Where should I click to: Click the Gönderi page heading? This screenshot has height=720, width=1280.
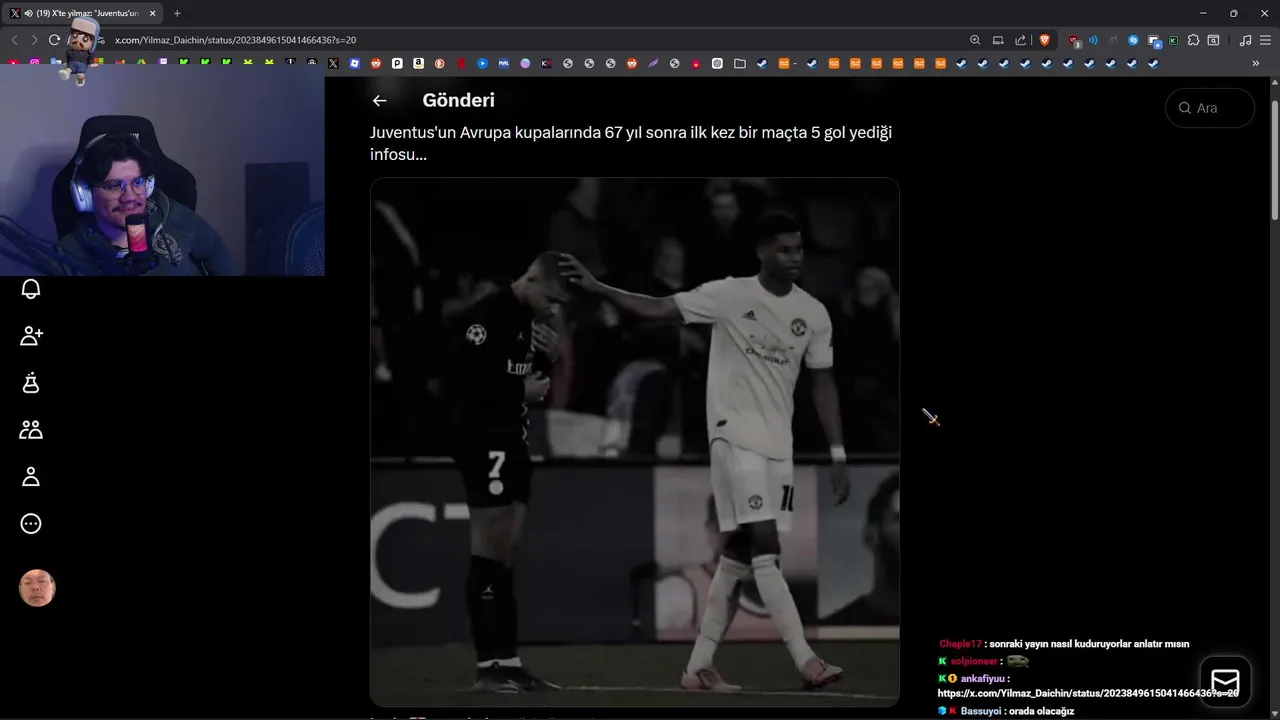458,100
